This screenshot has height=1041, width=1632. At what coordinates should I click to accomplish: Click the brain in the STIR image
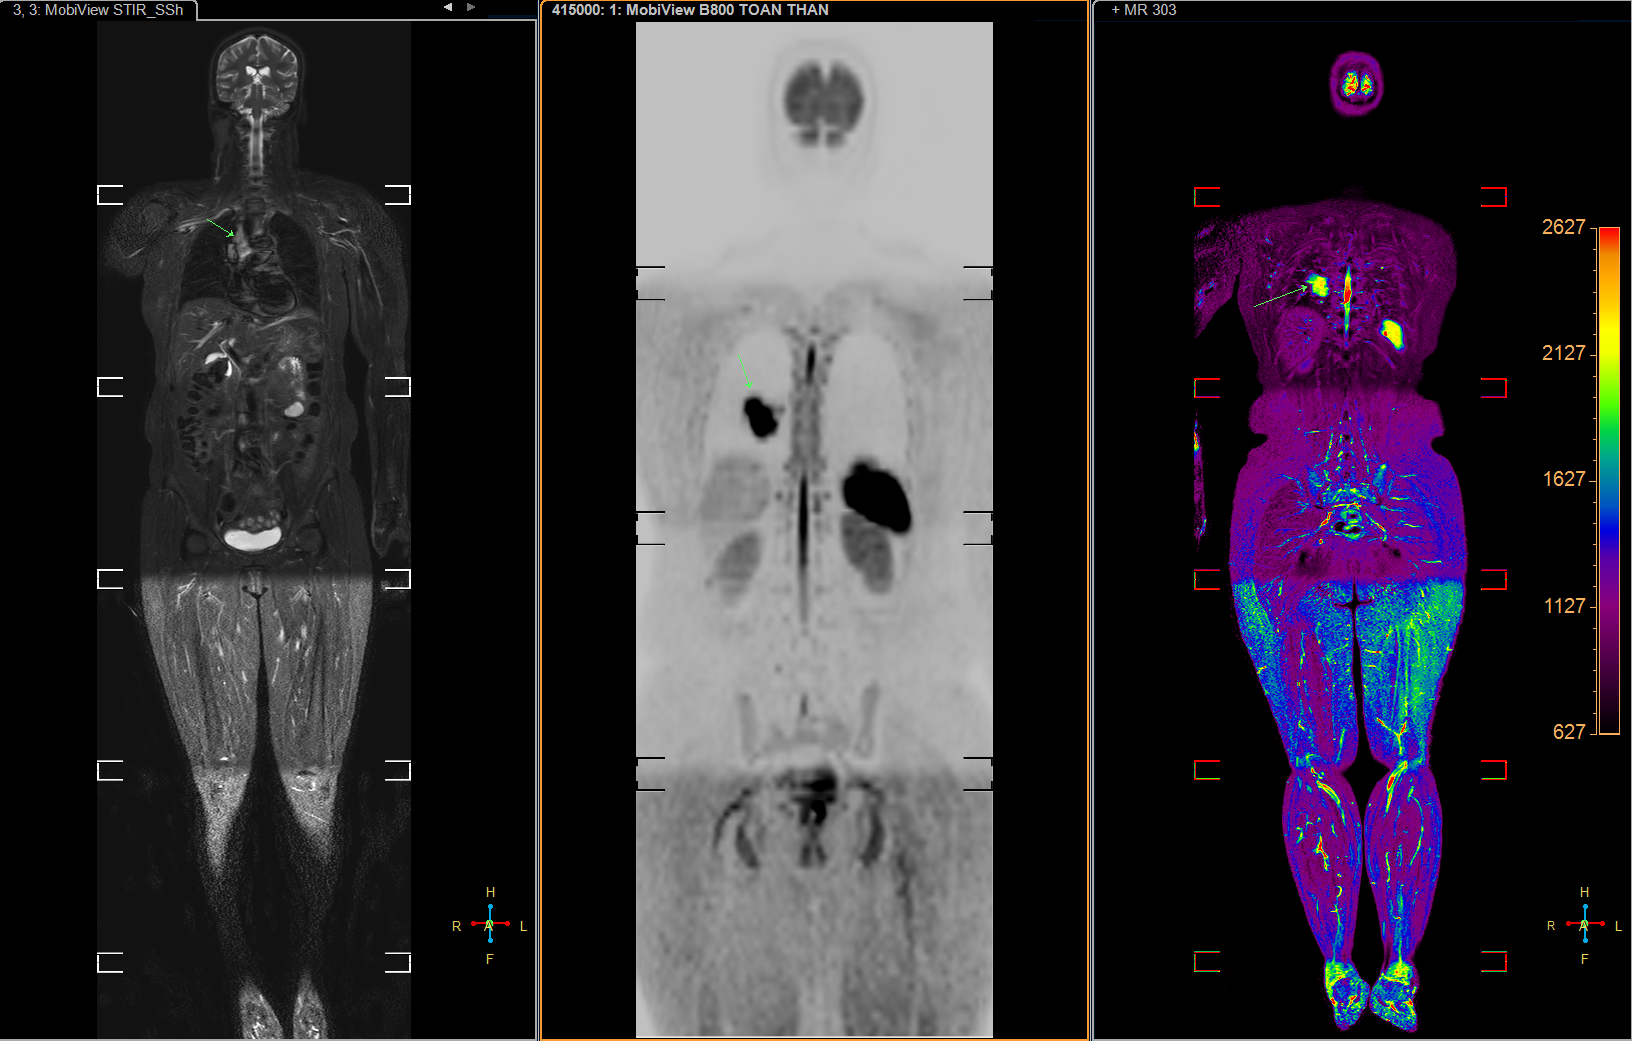pos(258,75)
